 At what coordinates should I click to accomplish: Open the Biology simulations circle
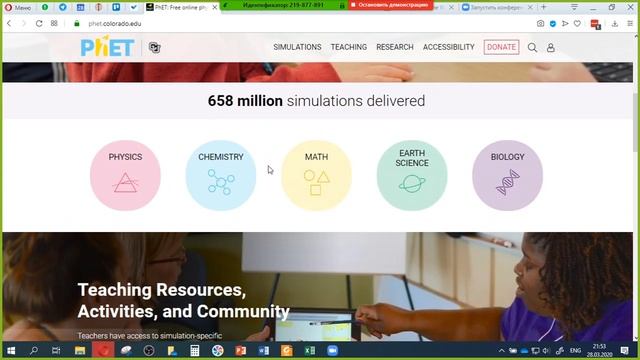(507, 176)
